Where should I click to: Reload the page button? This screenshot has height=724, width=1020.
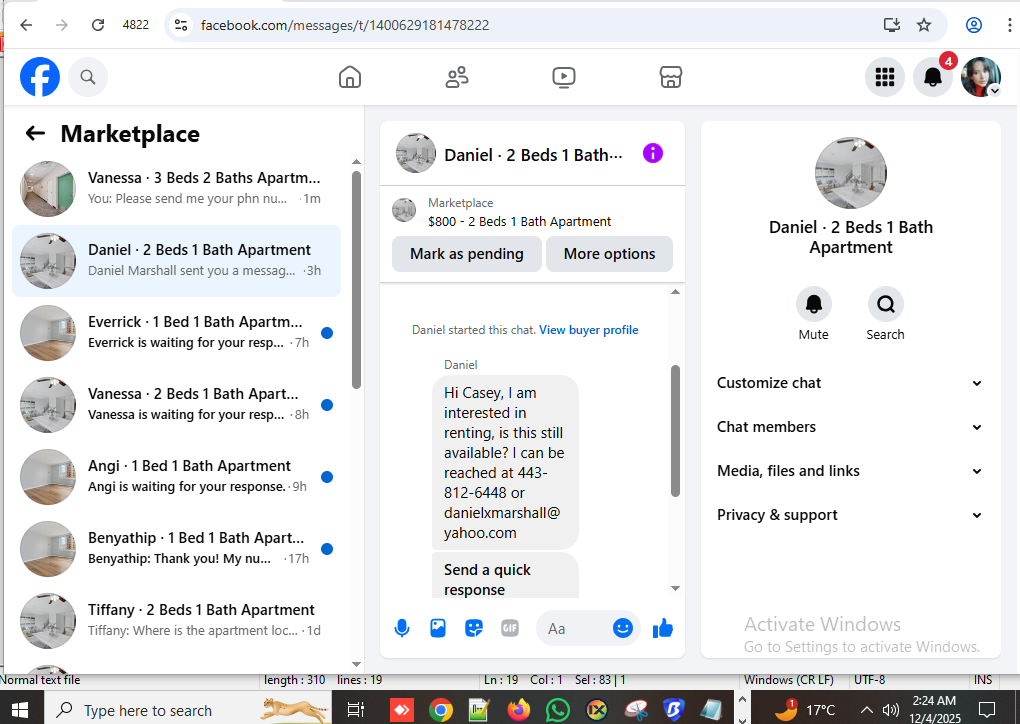click(x=98, y=25)
